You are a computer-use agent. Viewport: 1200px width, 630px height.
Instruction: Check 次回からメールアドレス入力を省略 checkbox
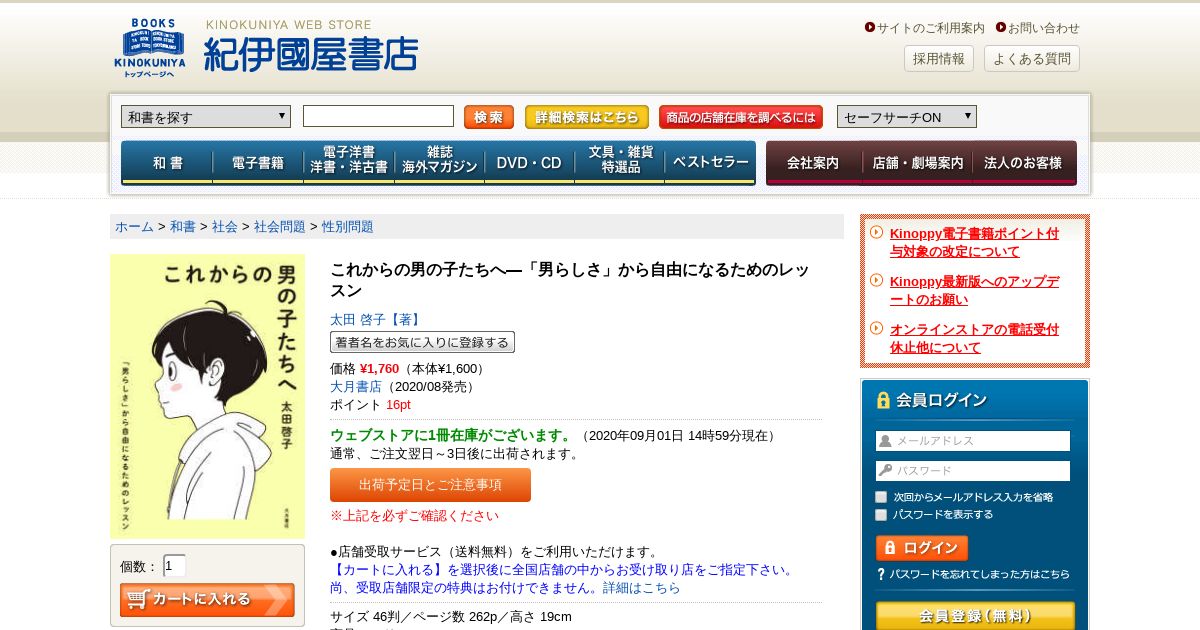(x=881, y=497)
